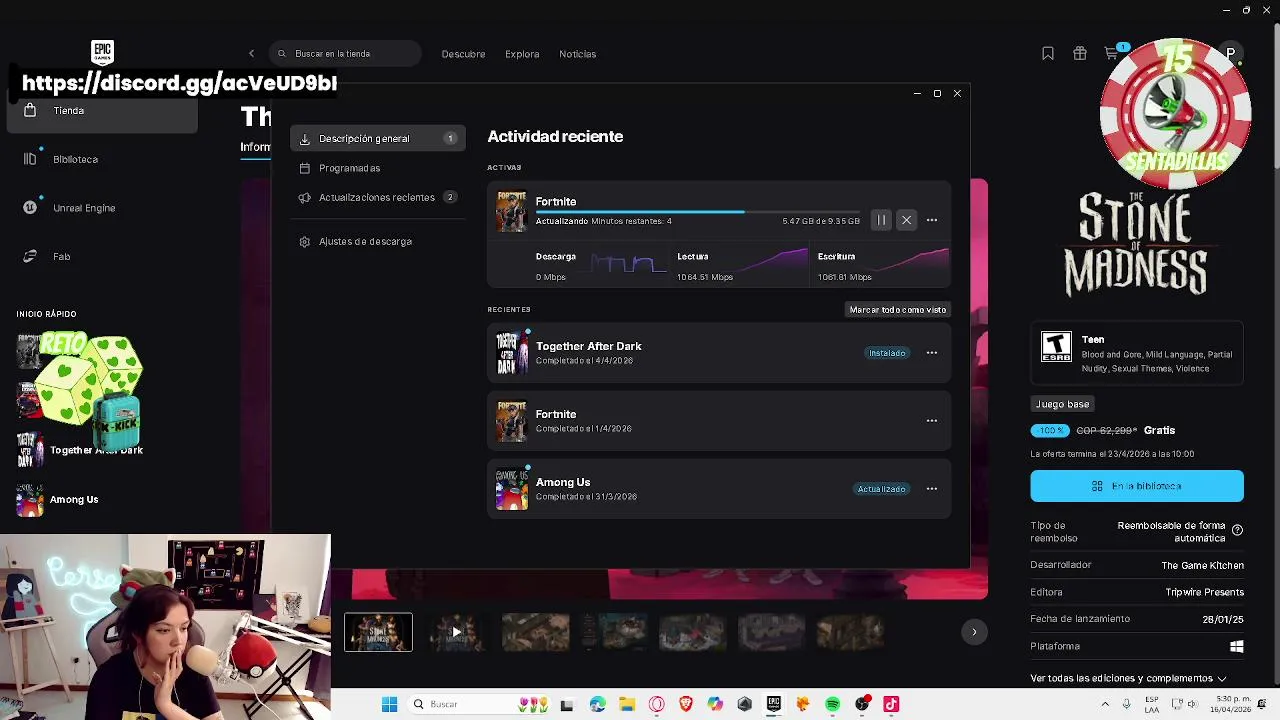Open the Descubre store tab
This screenshot has width=1280, height=720.
pyautogui.click(x=463, y=54)
